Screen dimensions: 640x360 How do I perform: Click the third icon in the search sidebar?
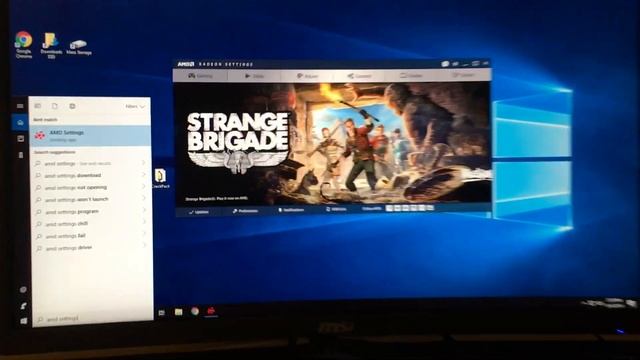coord(21,155)
